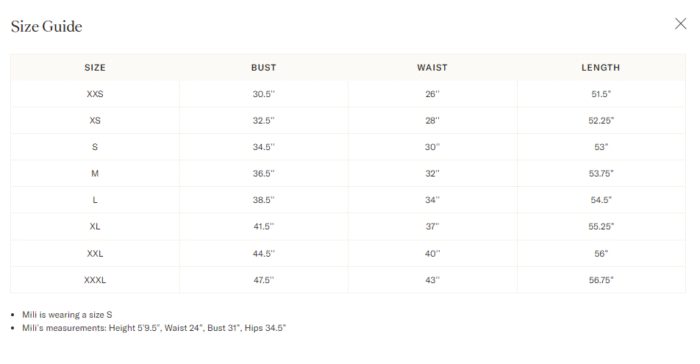Select the size S row label
The height and width of the screenshot is (364, 700).
[x=95, y=146]
